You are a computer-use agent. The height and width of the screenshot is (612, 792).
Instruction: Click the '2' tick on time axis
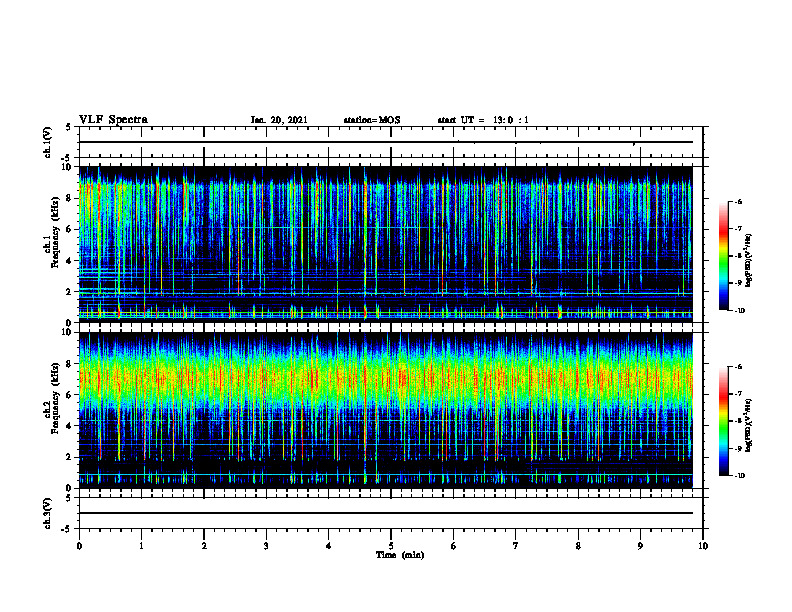pyautogui.click(x=204, y=546)
